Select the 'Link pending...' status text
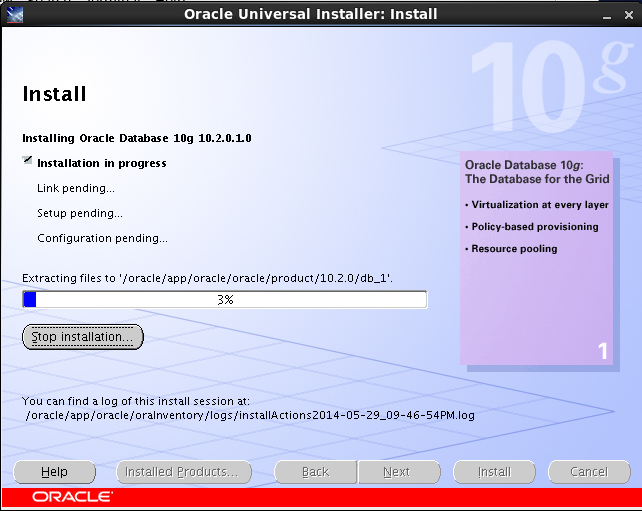 (76, 188)
